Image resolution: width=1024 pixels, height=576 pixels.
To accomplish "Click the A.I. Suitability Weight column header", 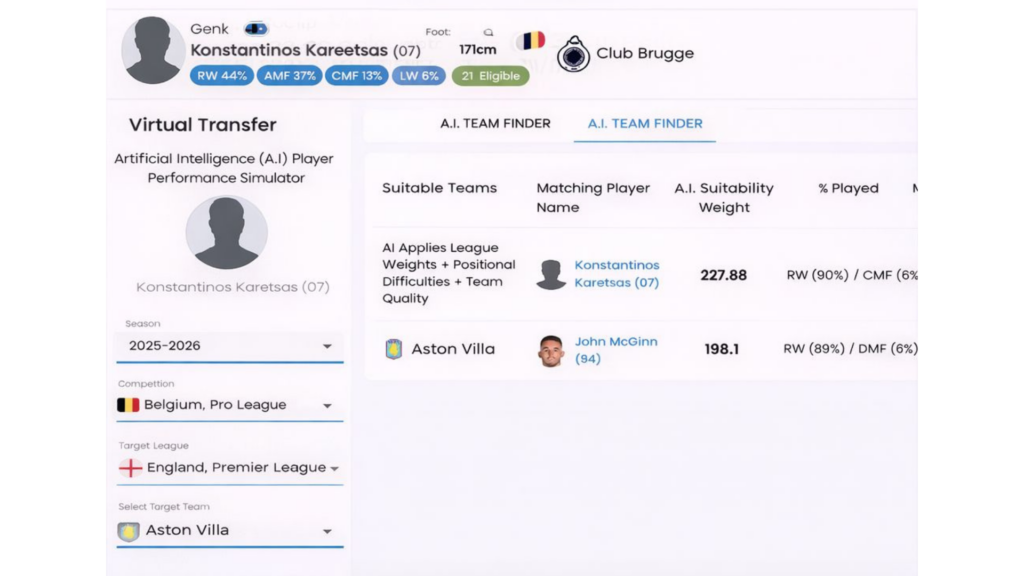I will click(x=724, y=198).
